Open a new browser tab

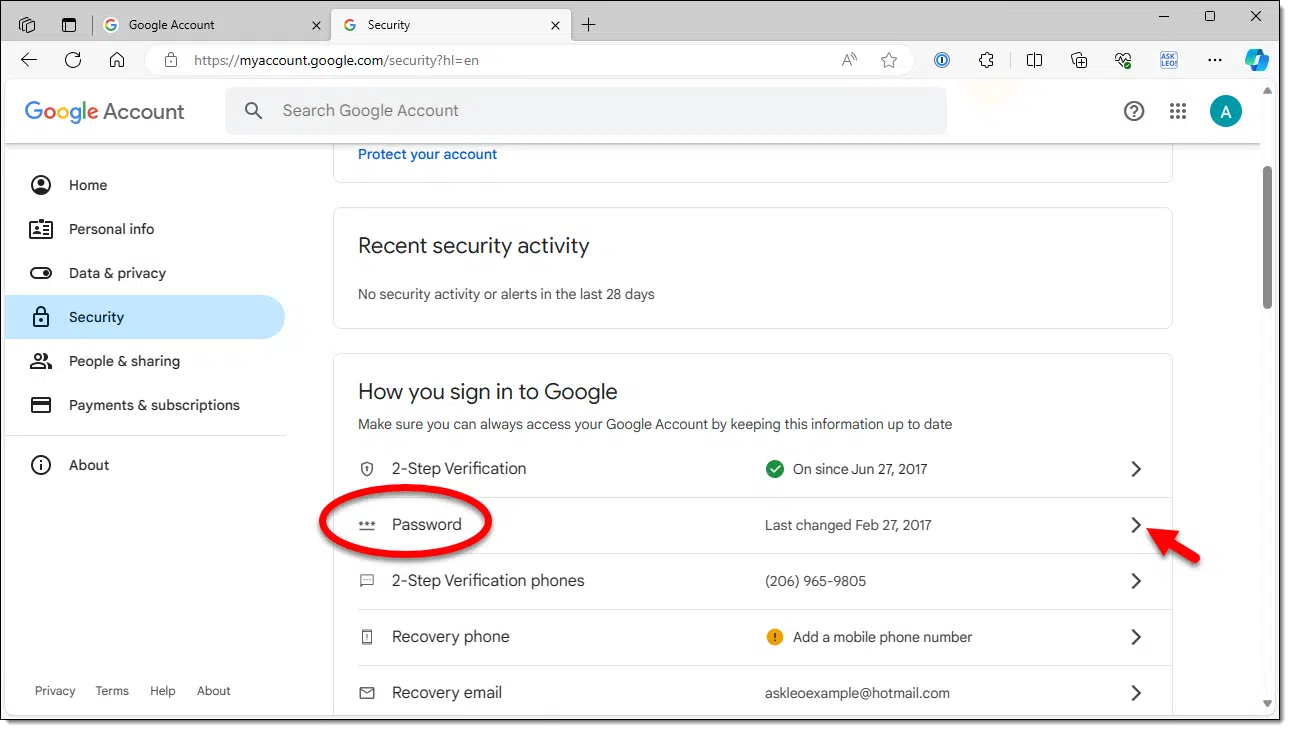(589, 25)
